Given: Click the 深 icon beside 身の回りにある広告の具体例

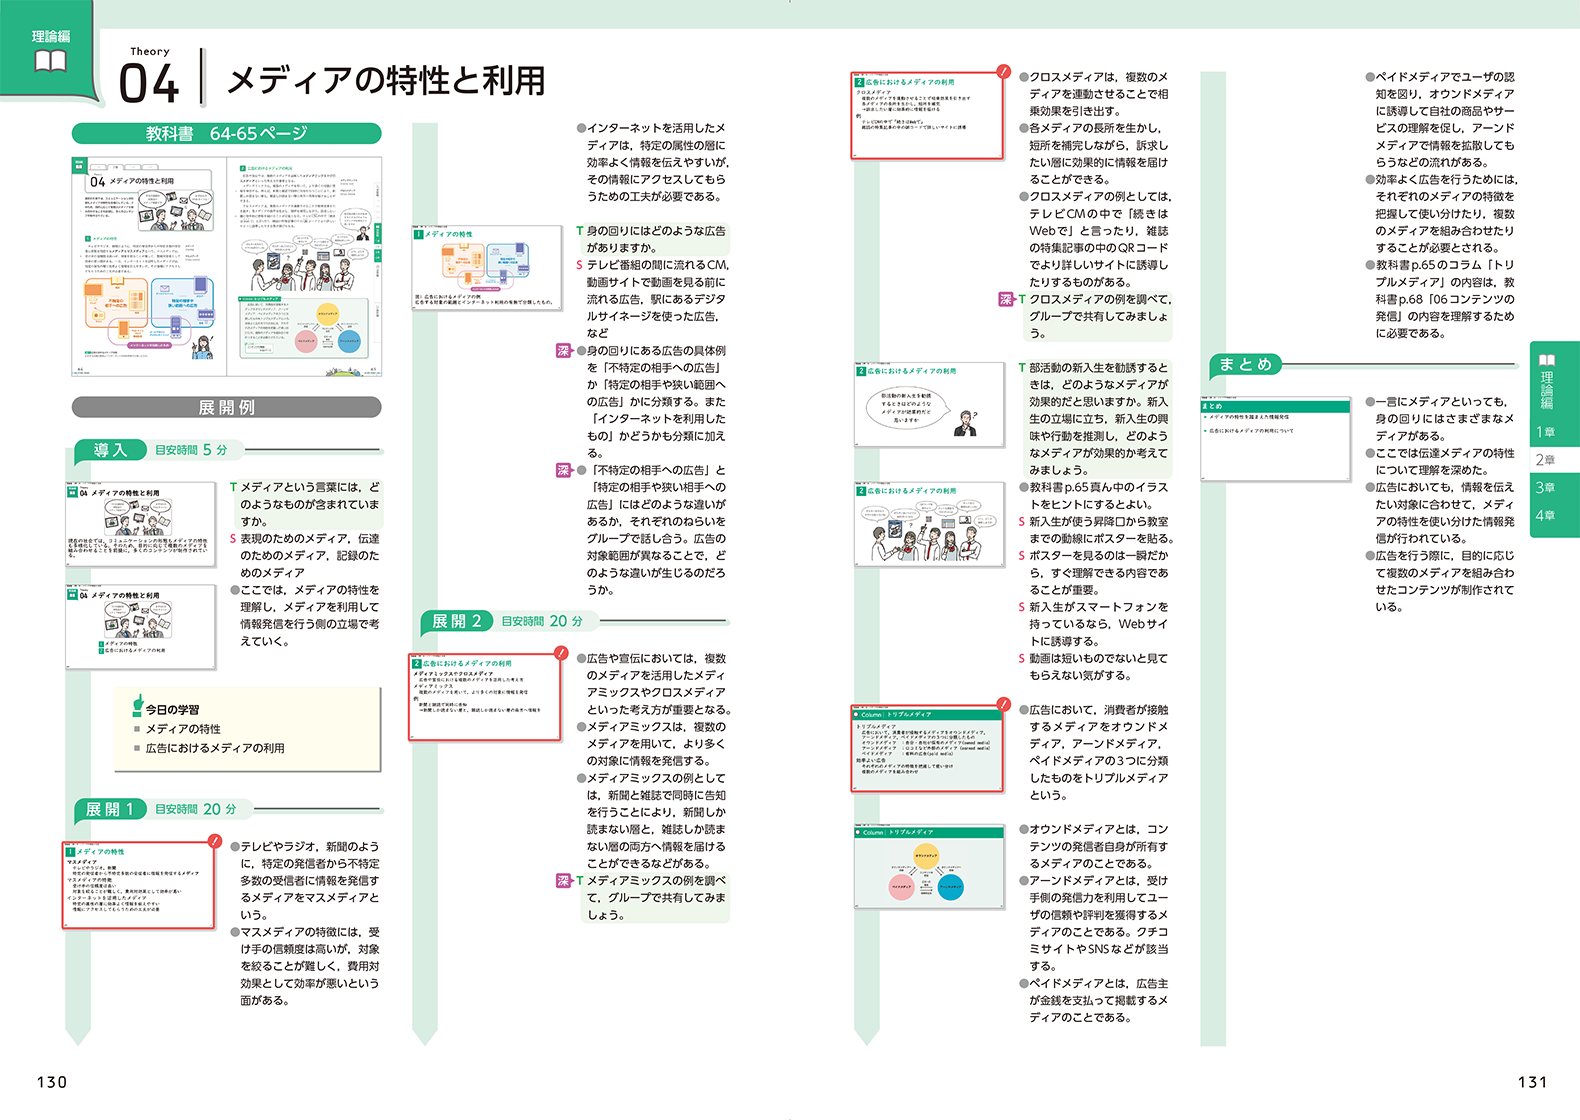Looking at the screenshot, I should 564,351.
